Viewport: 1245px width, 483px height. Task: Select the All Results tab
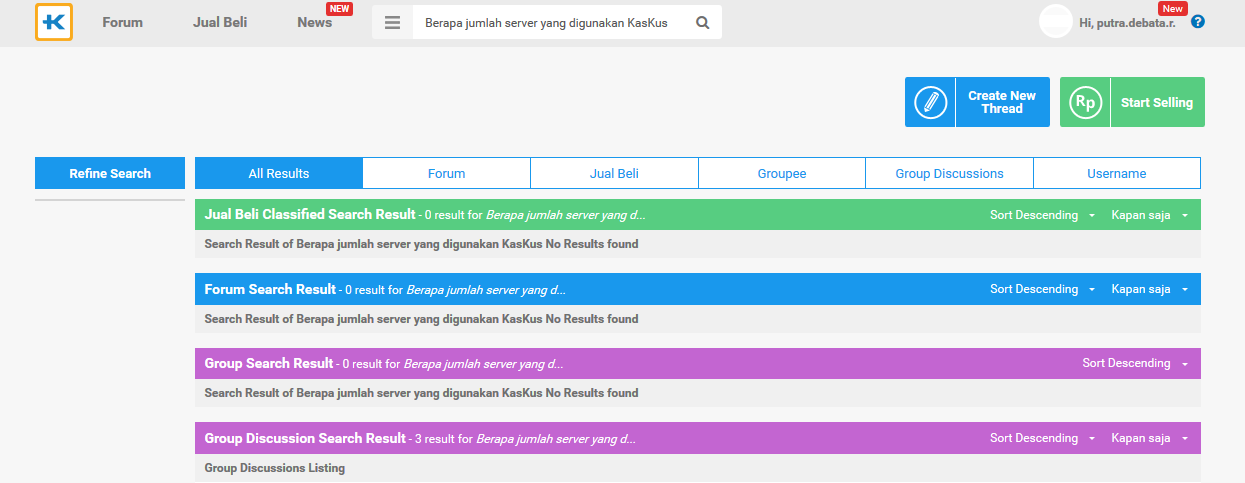coord(279,173)
